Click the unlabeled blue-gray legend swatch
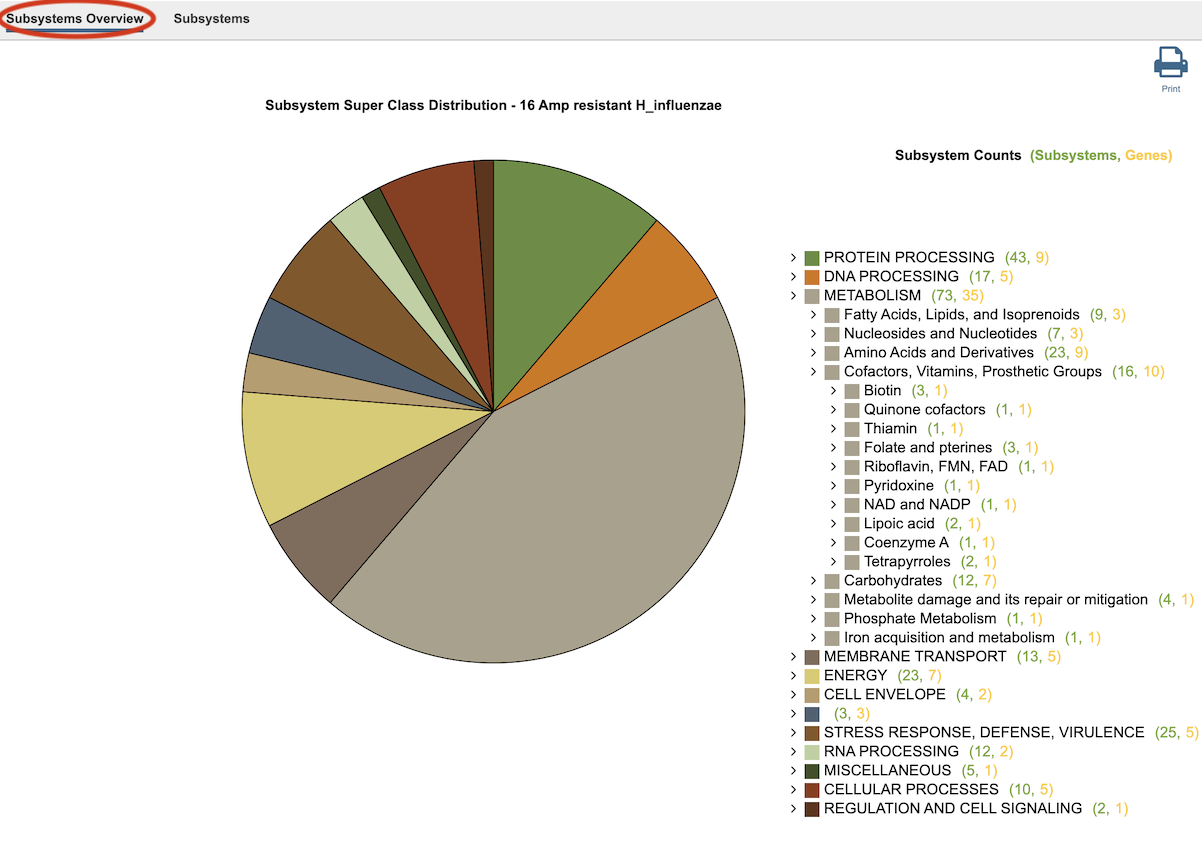 [812, 714]
